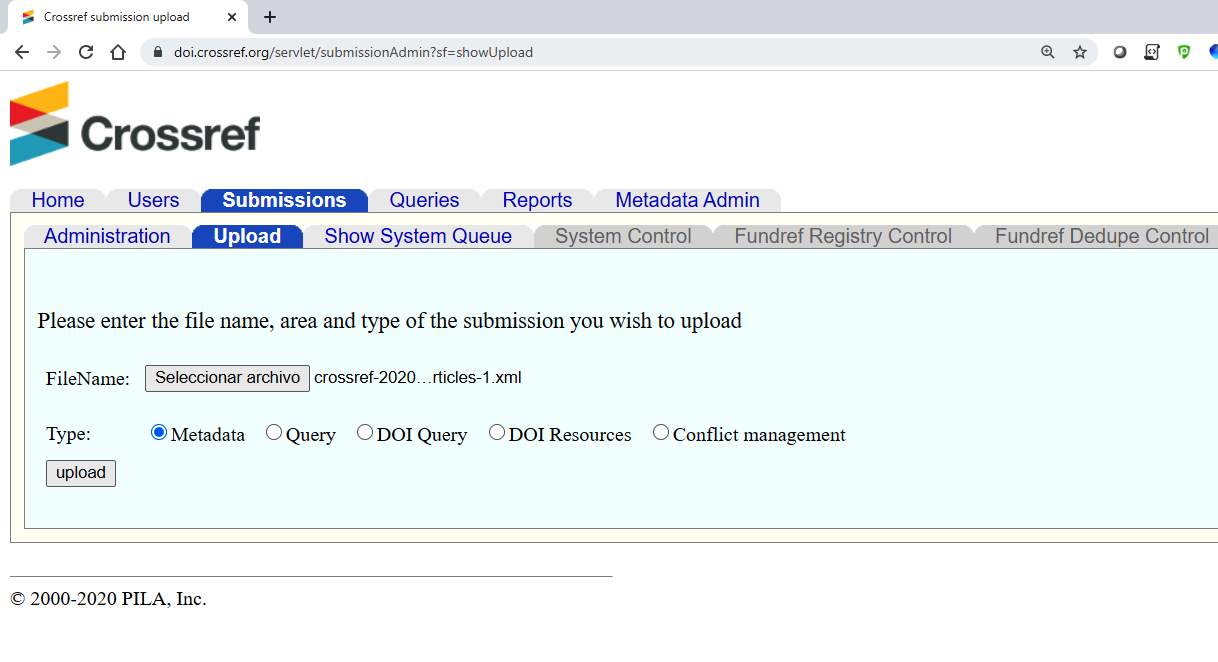Open the Reports section
Viewport: 1218px width, 662px height.
(537, 200)
